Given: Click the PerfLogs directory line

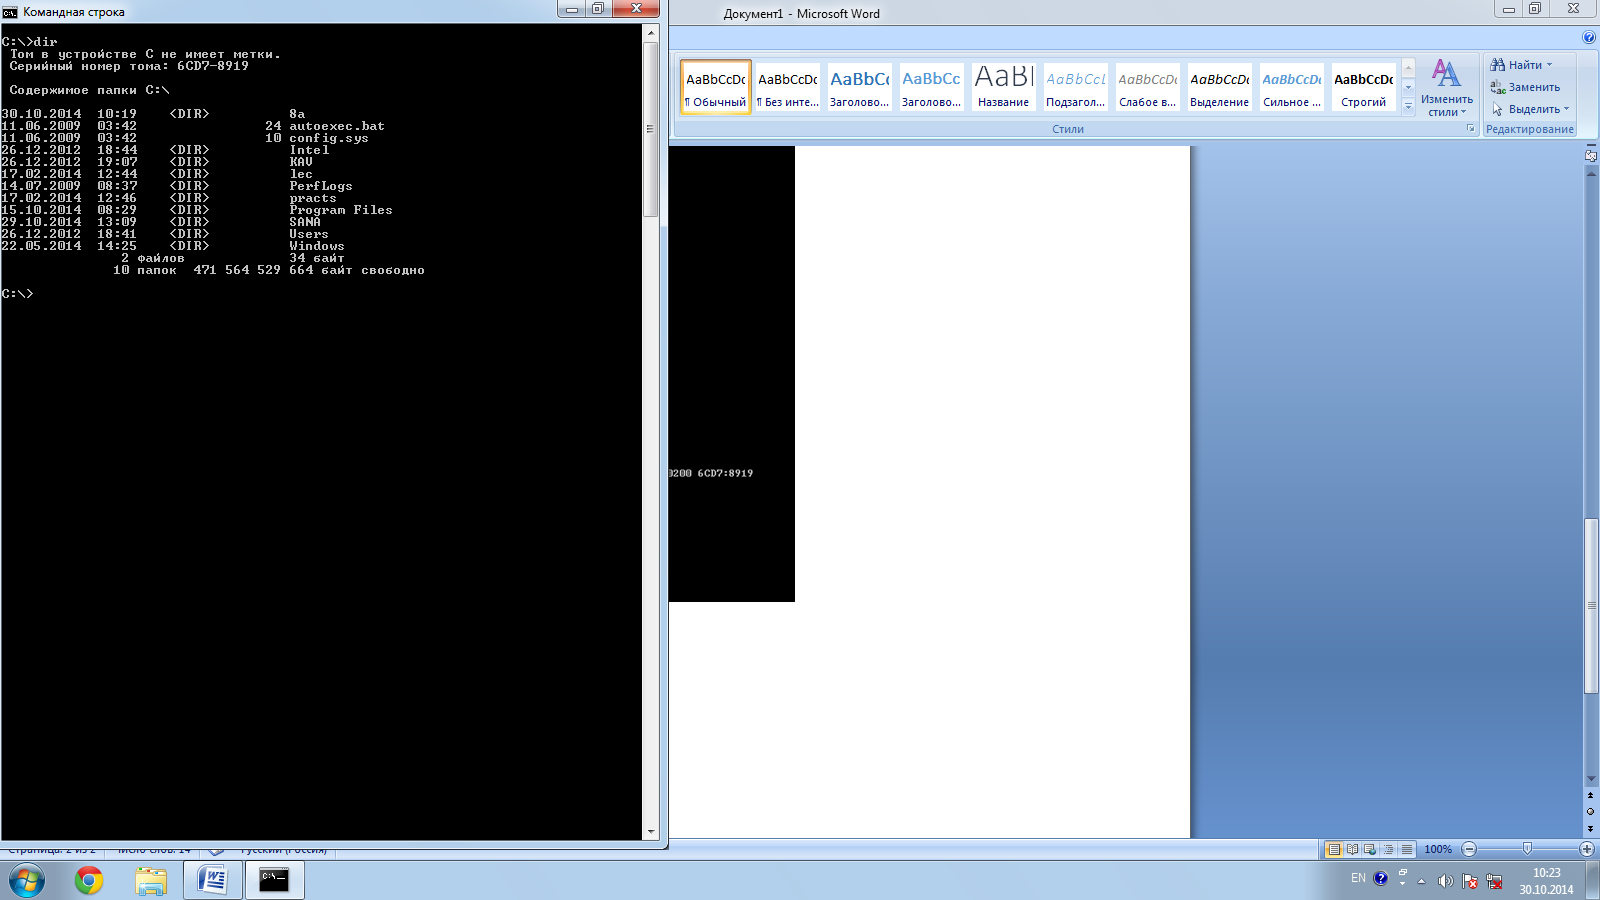Looking at the screenshot, I should pos(177,186).
